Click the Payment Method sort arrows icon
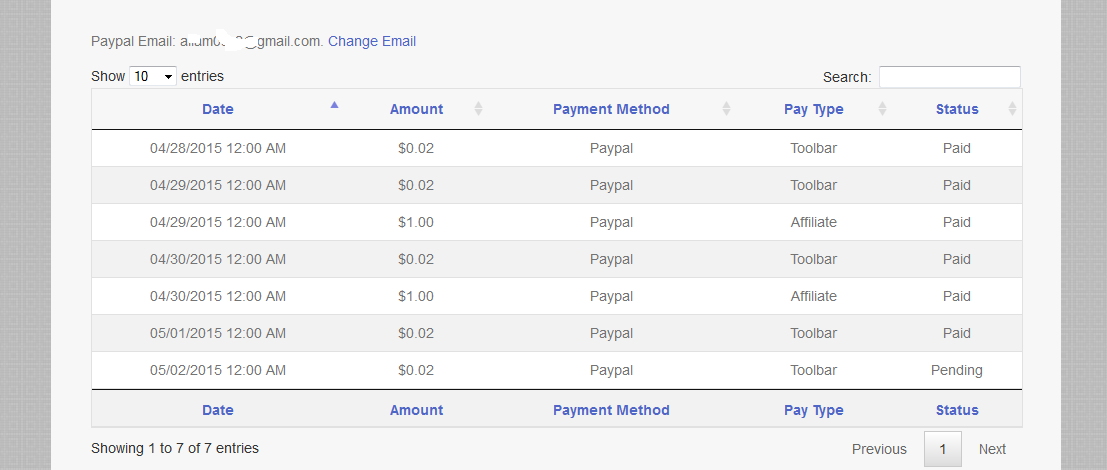This screenshot has width=1107, height=470. 726,109
